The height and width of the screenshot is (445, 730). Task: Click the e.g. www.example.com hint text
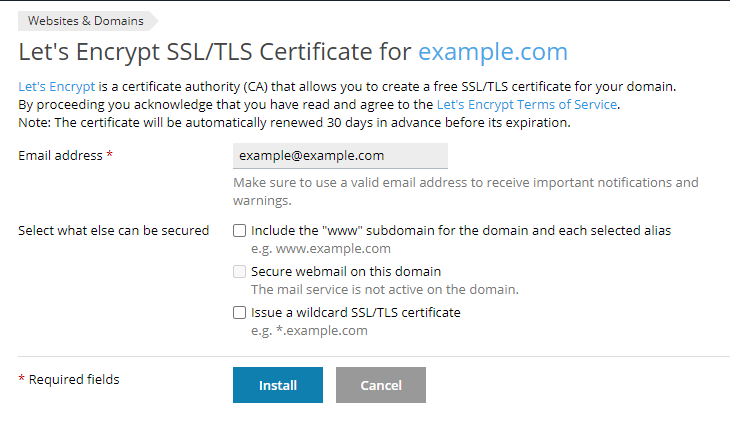321,249
